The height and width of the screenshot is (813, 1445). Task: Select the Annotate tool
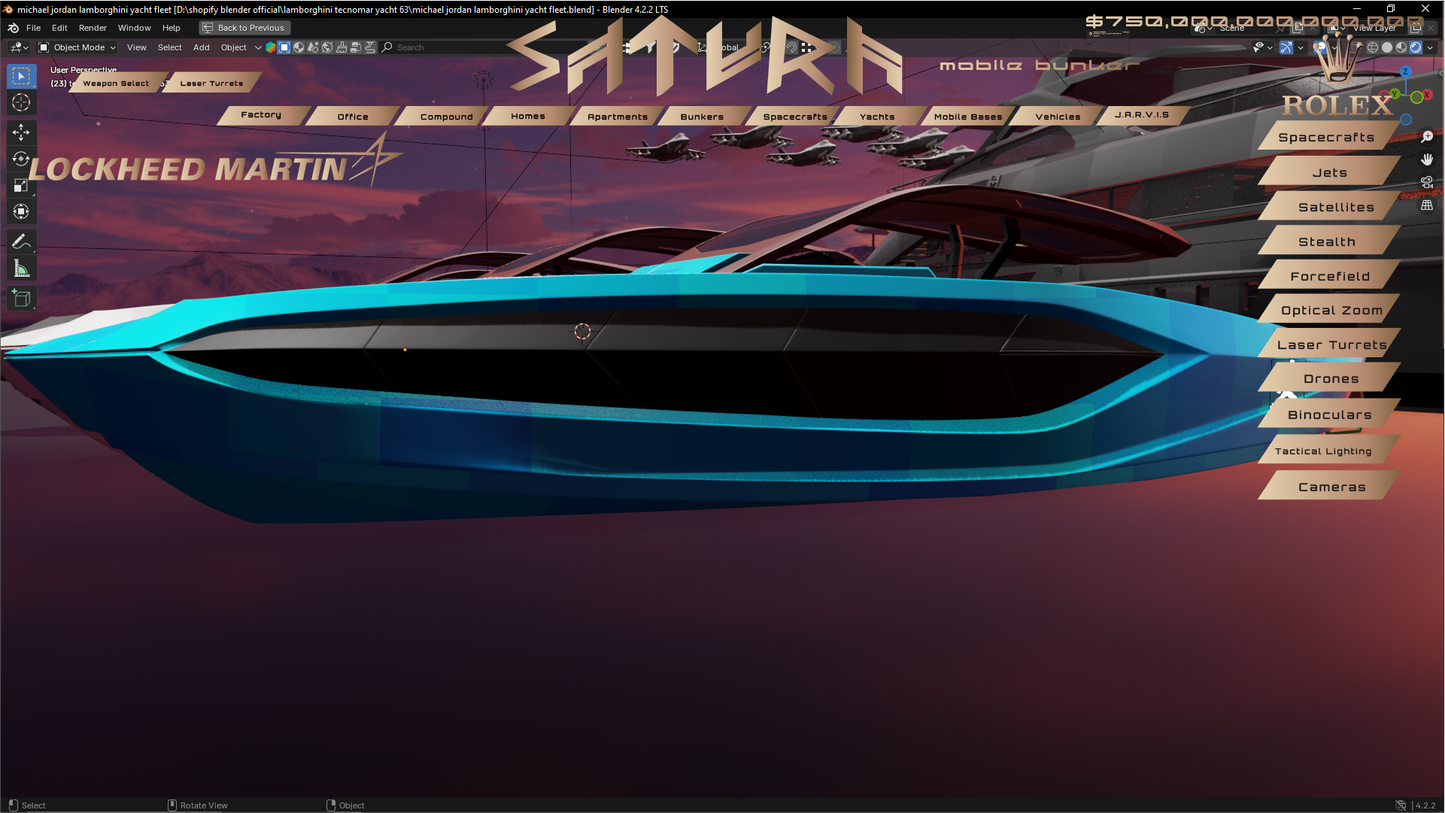coord(21,241)
